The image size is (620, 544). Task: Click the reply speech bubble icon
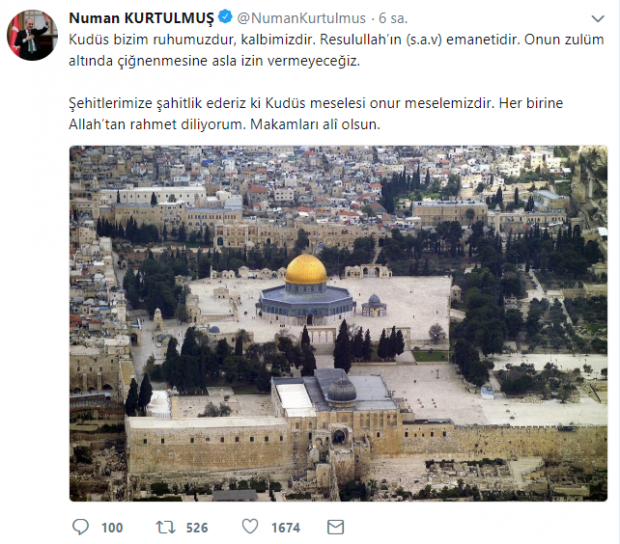81,527
